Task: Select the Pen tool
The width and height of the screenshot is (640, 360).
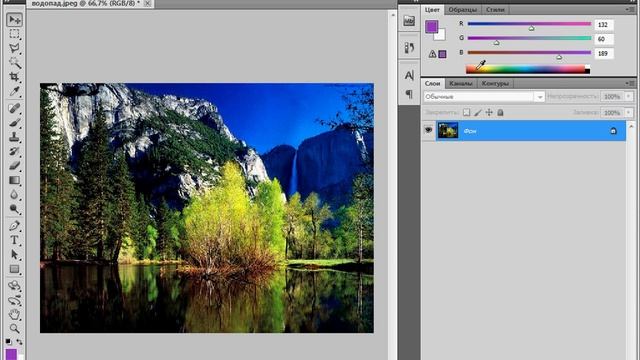Action: pyautogui.click(x=14, y=225)
